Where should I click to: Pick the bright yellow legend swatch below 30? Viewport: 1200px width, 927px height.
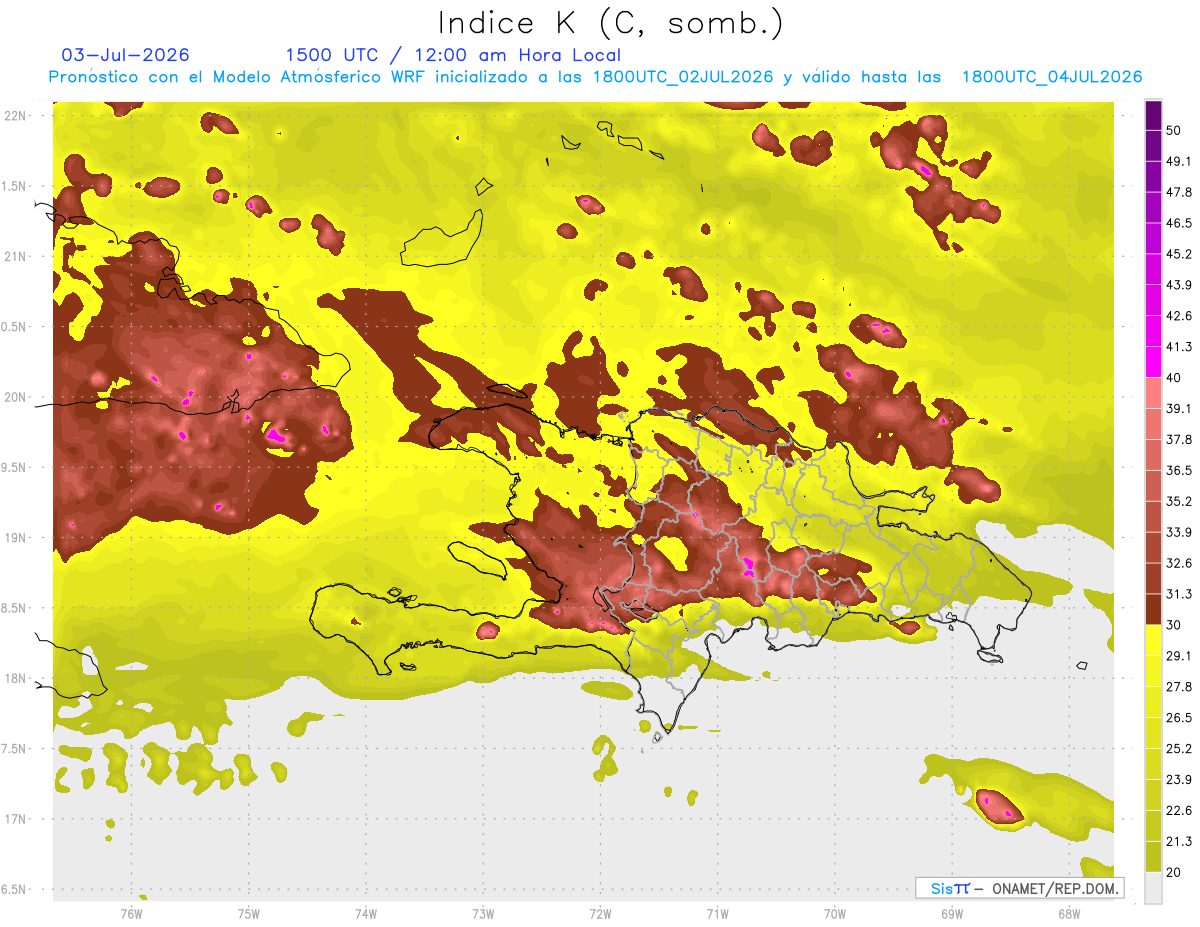(x=1153, y=640)
